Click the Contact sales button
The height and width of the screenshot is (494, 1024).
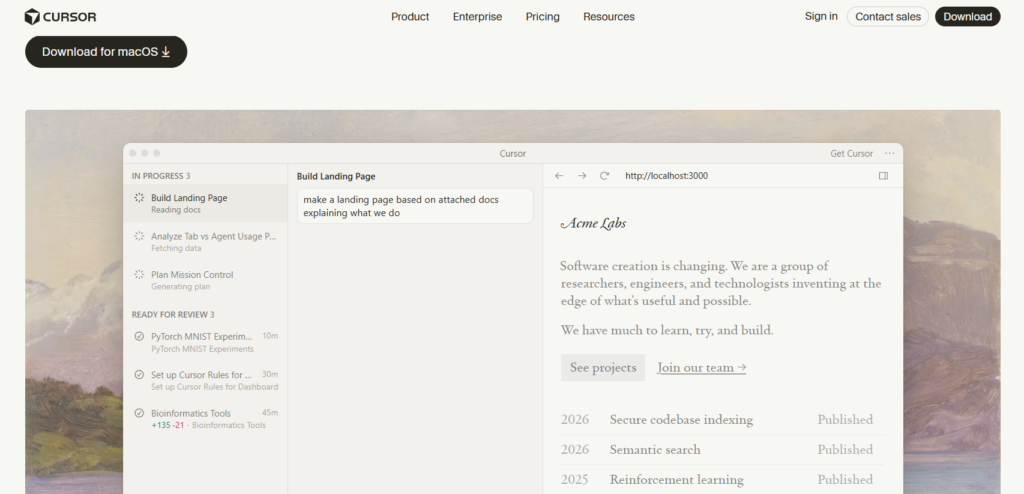click(x=888, y=17)
